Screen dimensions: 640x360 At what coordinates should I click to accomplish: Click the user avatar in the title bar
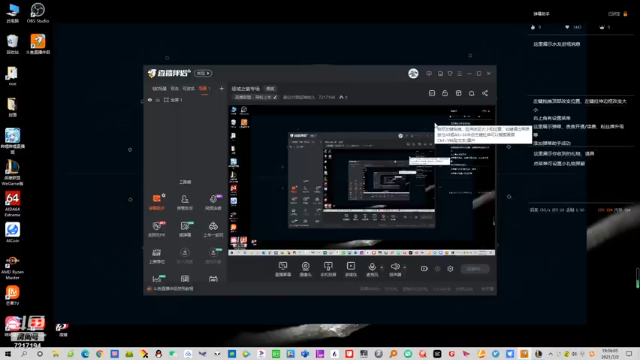coord(413,73)
